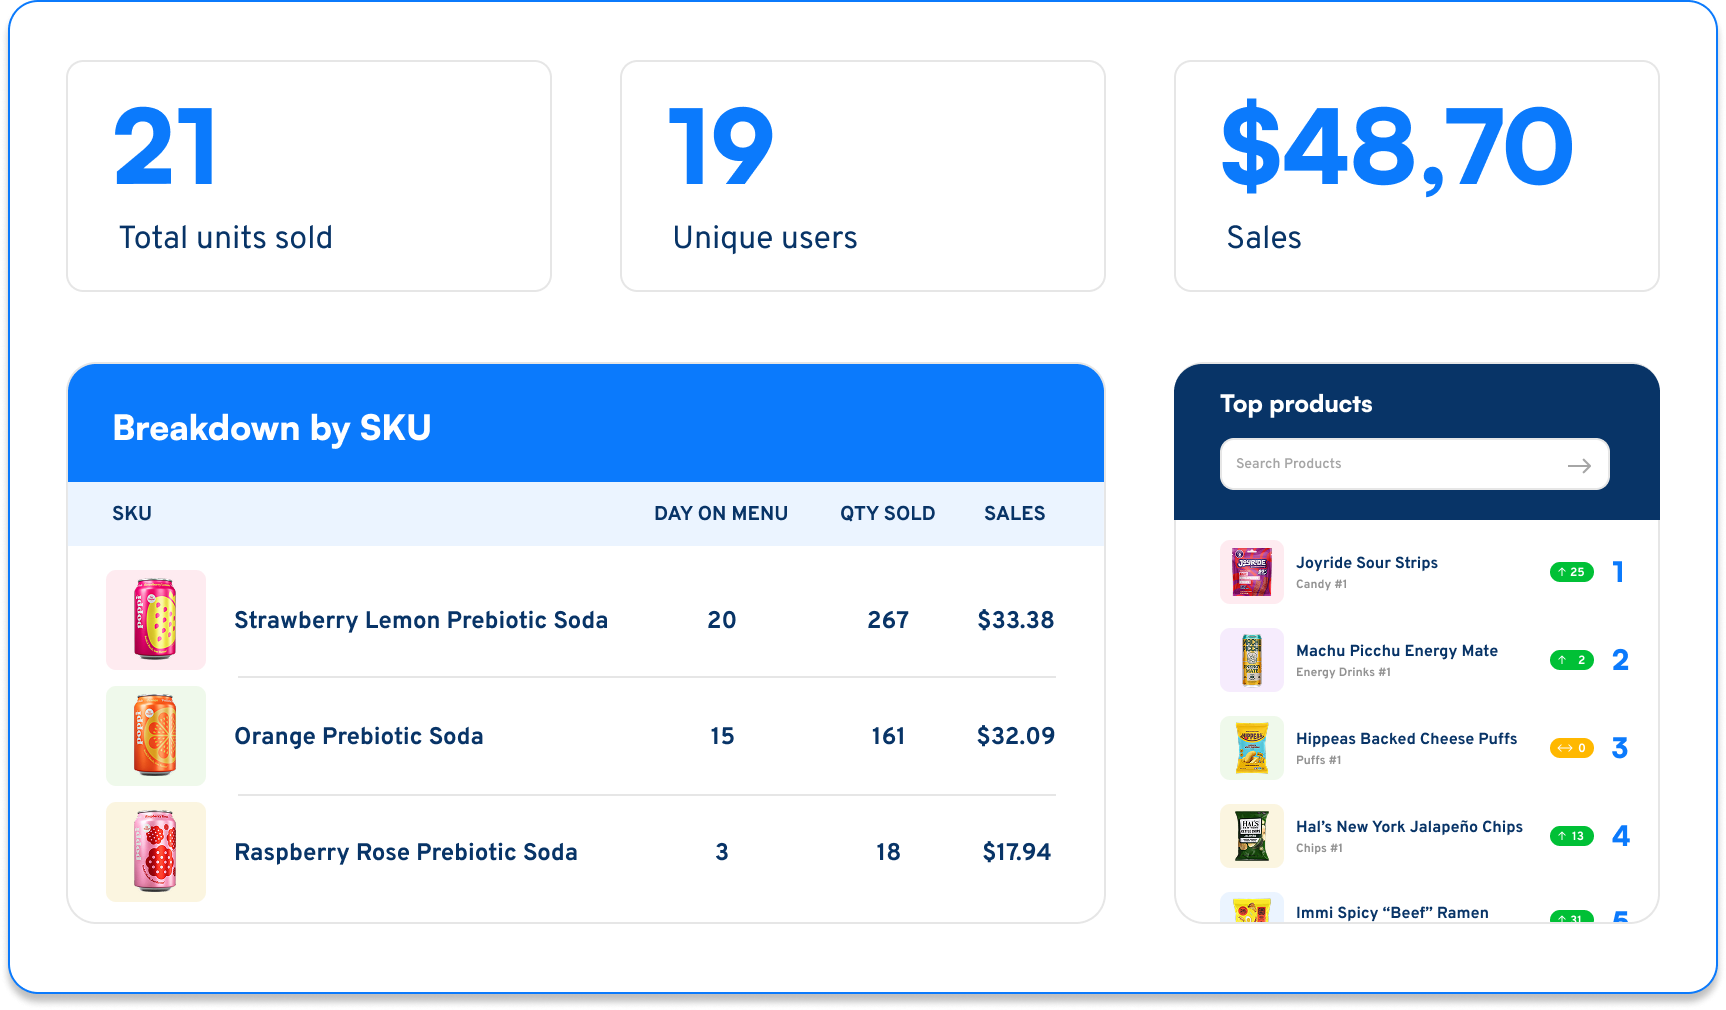Click the Candy #1 category label
The height and width of the screenshot is (1010, 1726).
1321,584
